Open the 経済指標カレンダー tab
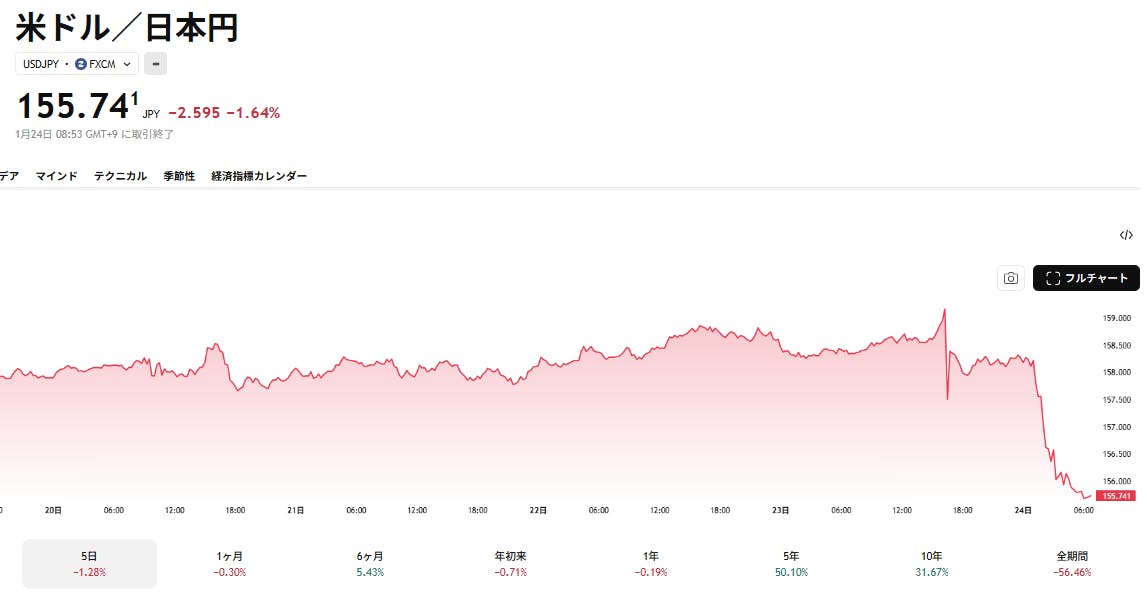 259,176
